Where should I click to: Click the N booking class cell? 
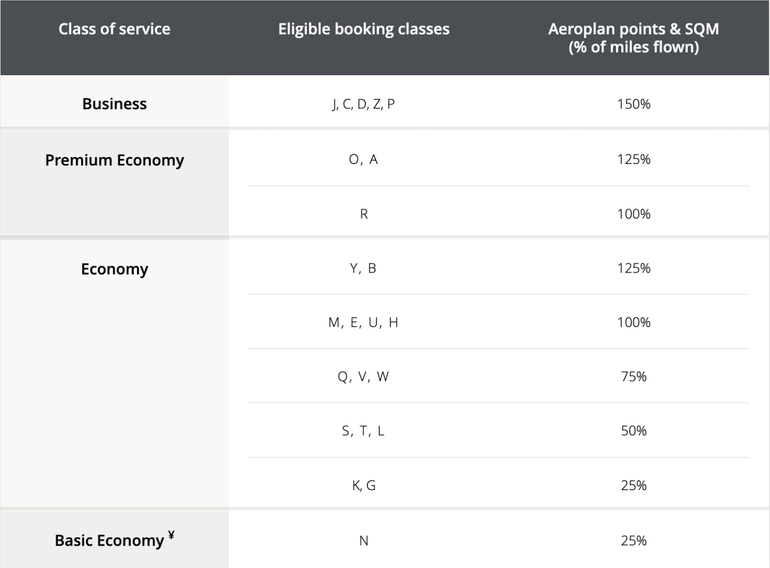click(363, 540)
